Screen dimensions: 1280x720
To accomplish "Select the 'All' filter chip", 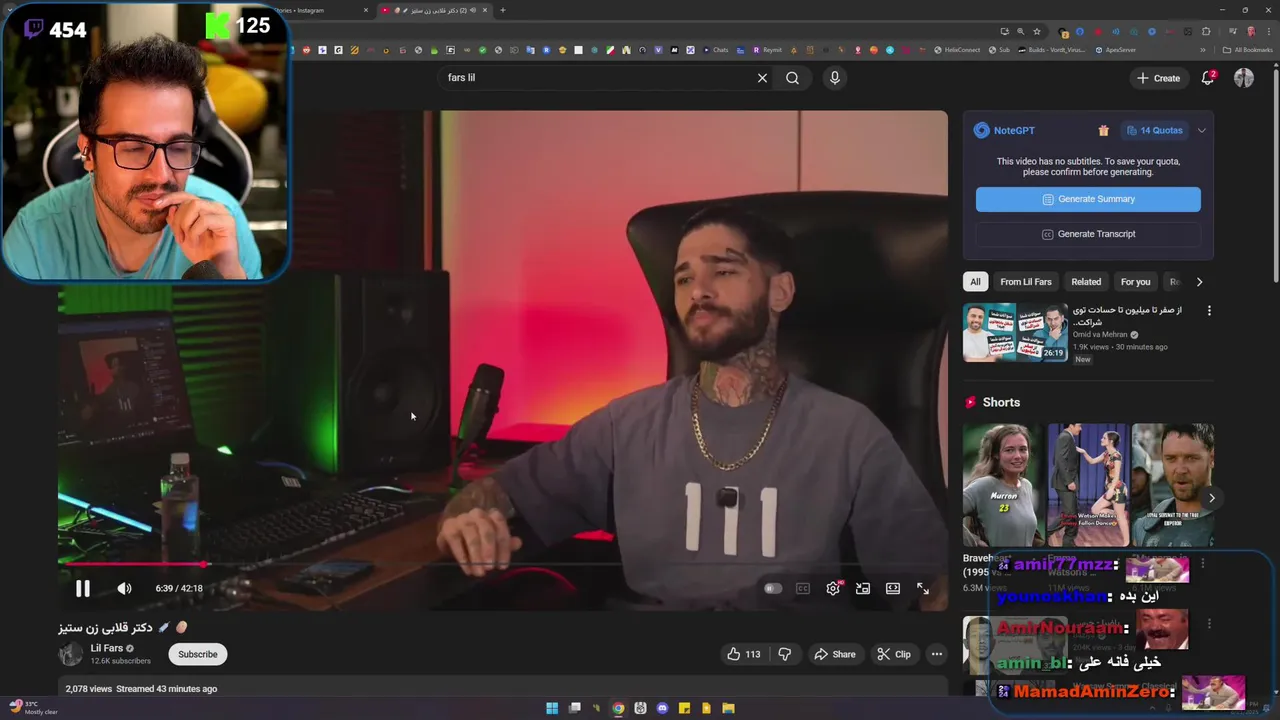I will pos(975,282).
